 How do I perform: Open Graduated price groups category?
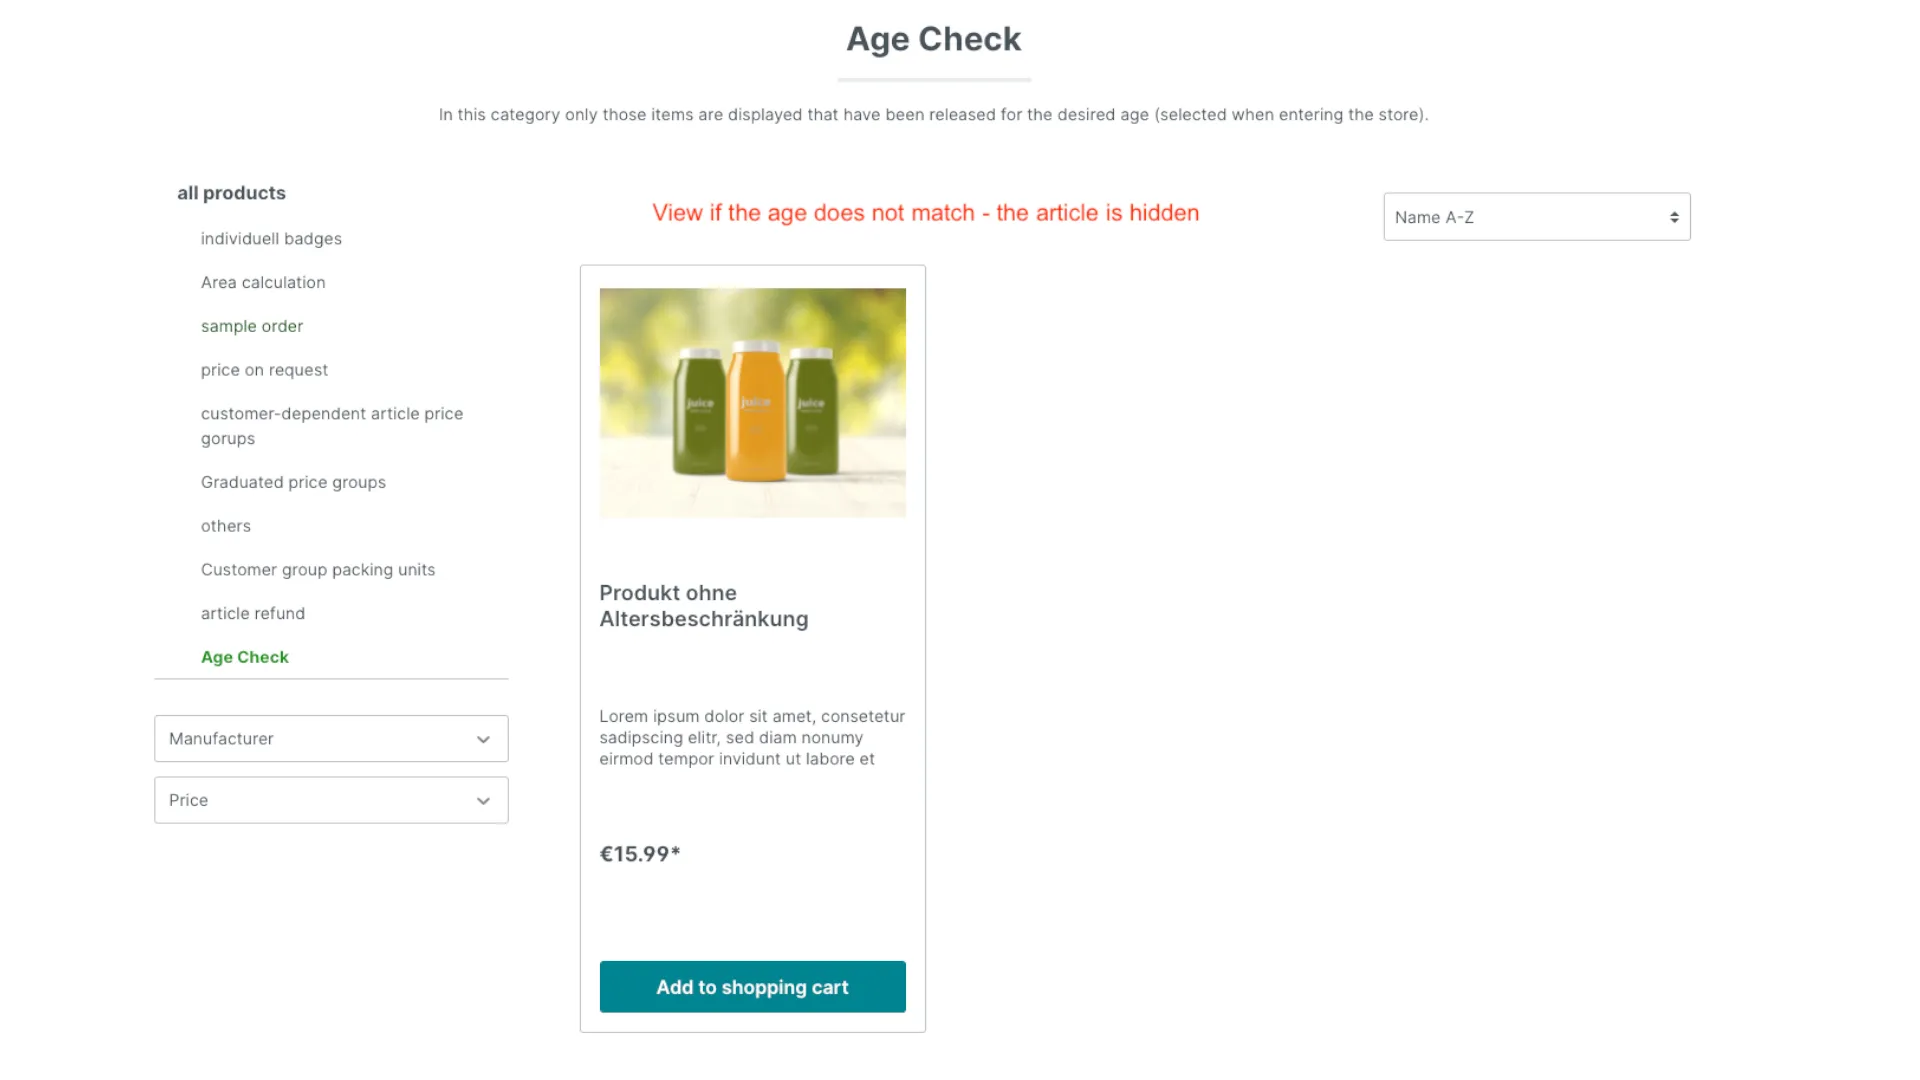[x=293, y=482]
